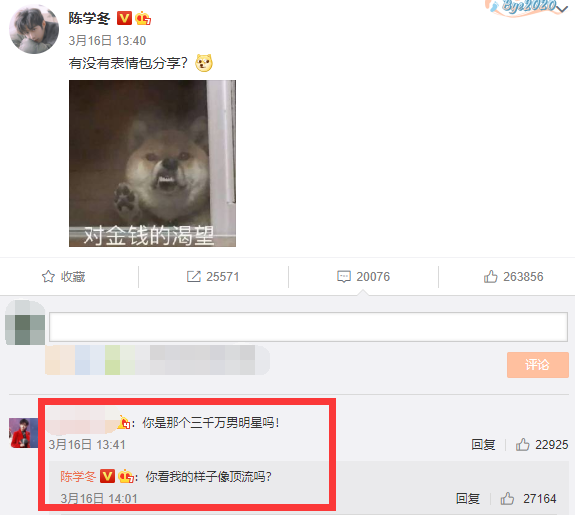Click the orange 评论 submit button
The width and height of the screenshot is (575, 515).
538,365
